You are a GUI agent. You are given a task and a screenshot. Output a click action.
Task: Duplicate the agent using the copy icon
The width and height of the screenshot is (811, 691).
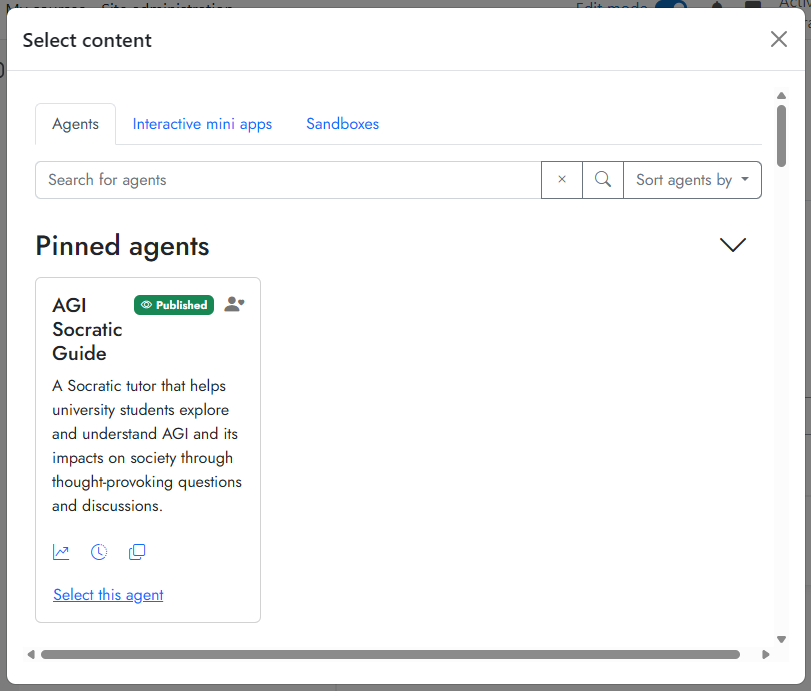tap(137, 552)
